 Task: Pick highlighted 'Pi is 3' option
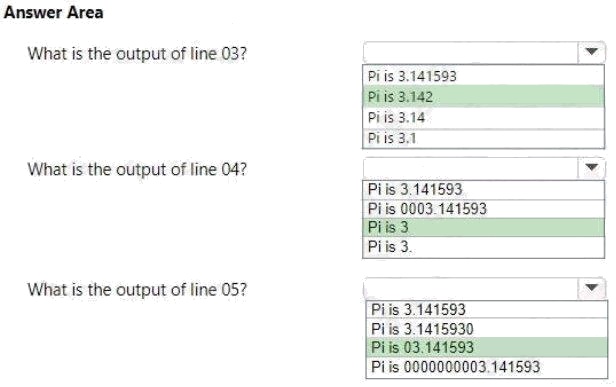coord(483,227)
